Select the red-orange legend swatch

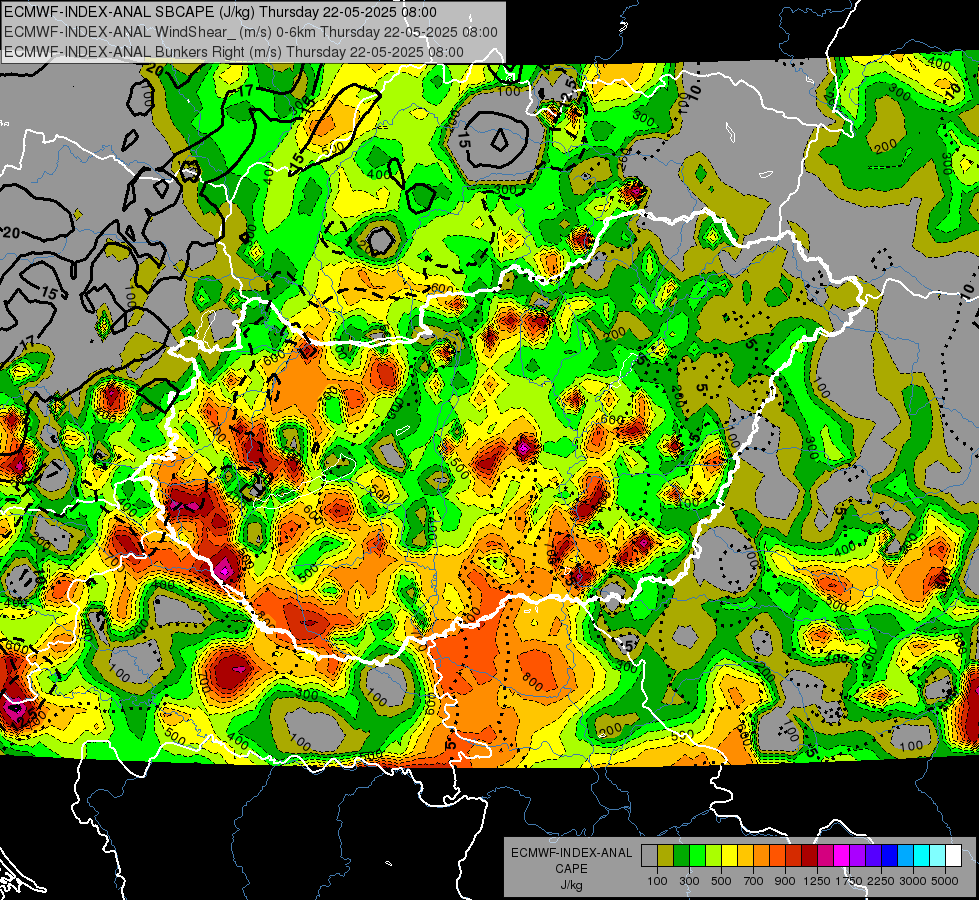[x=777, y=856]
